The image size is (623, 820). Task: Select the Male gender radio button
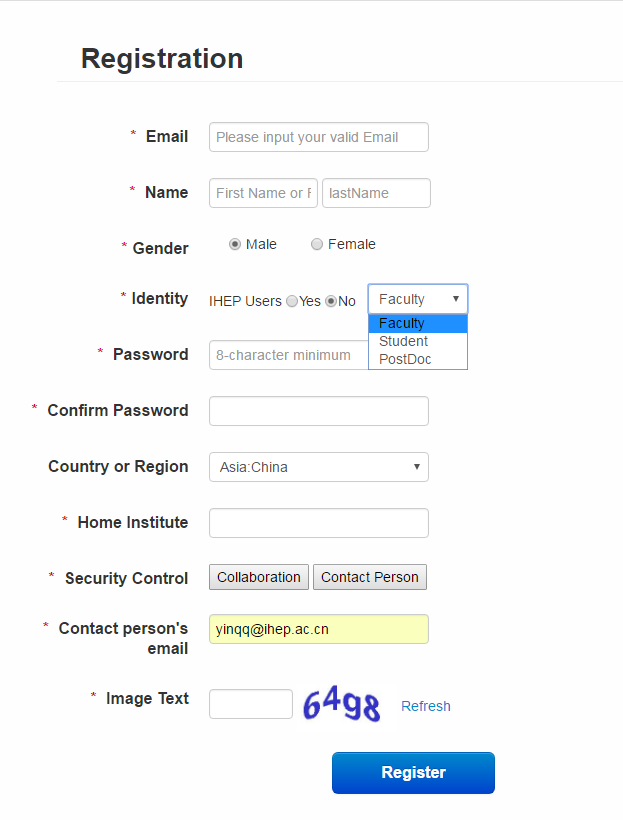click(235, 244)
